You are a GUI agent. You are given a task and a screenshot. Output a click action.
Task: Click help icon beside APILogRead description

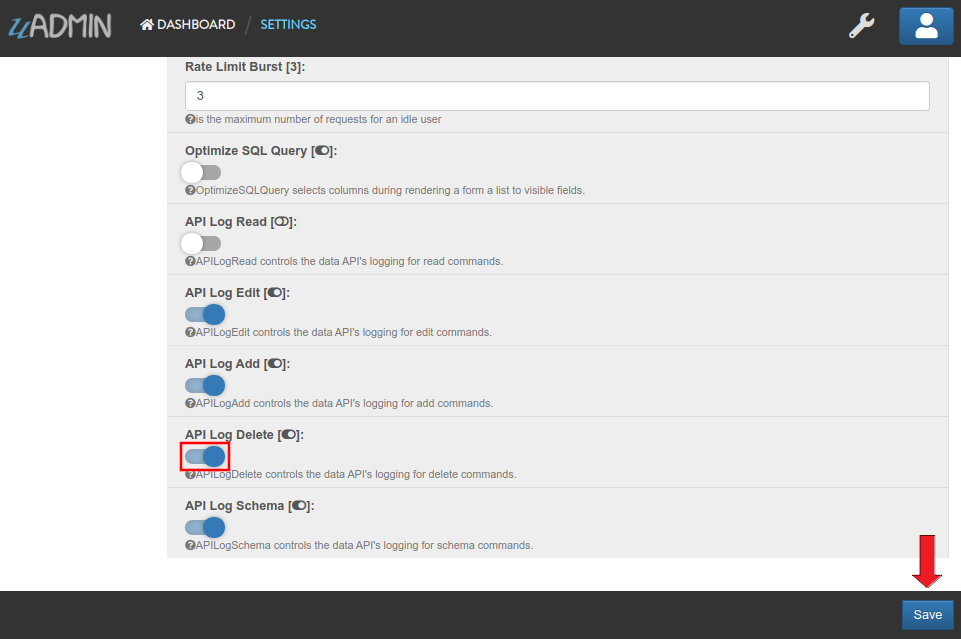[190, 262]
